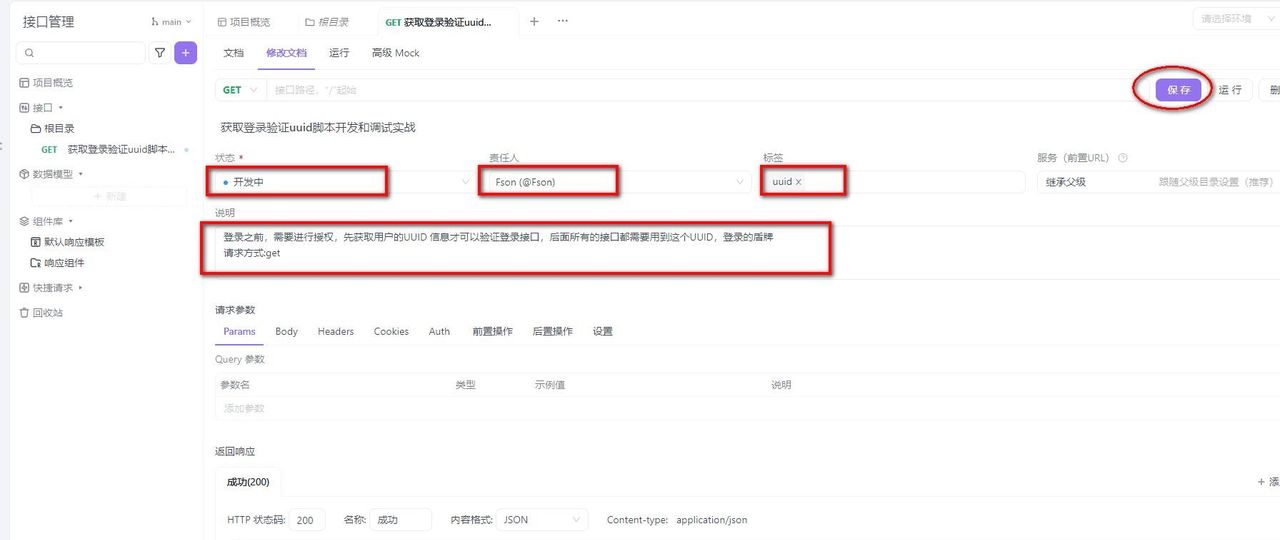The height and width of the screenshot is (540, 1280).
Task: Click the purple 保存 save button
Action: click(x=1179, y=90)
